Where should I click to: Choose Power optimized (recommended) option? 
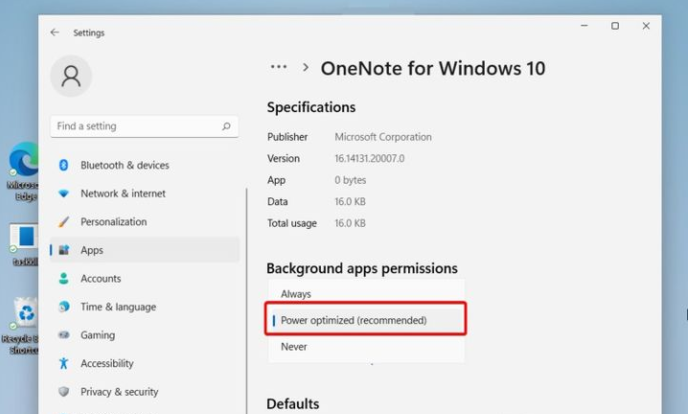(x=366, y=320)
